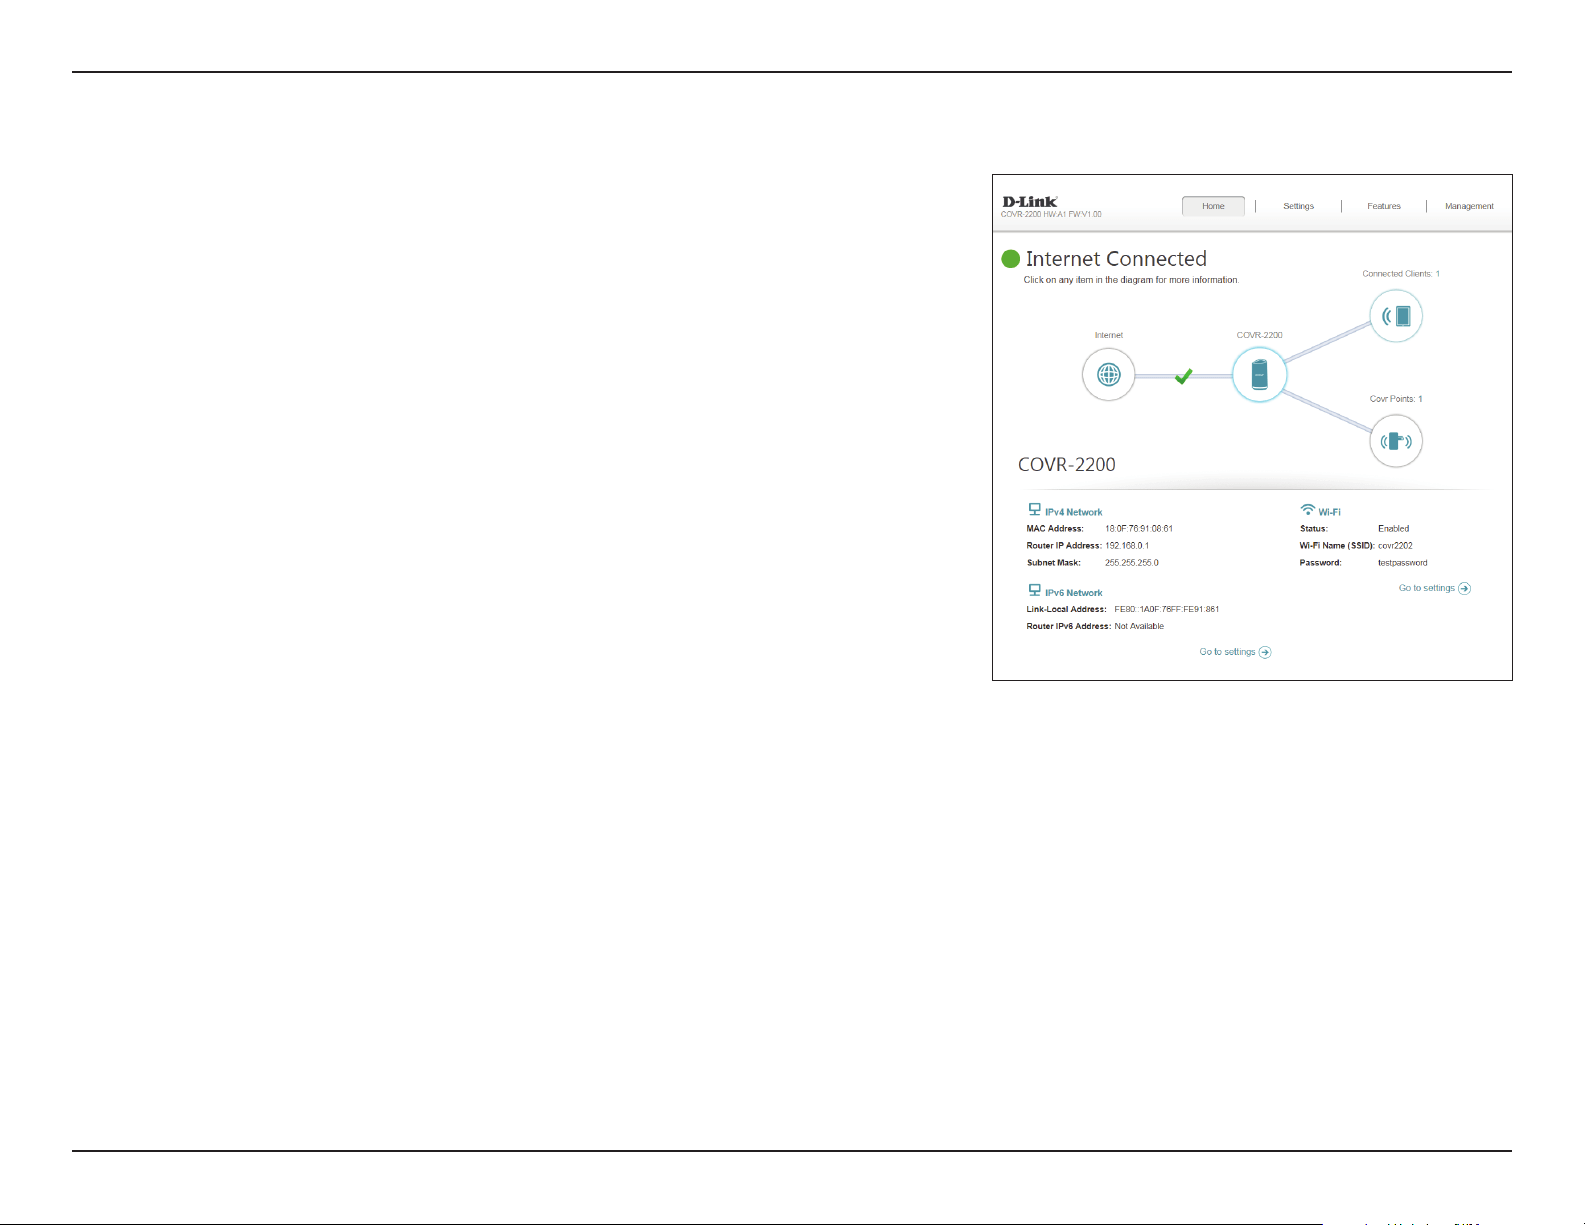Viewport: 1585px width, 1225px height.
Task: Click the subnet mask value 255.255.255.0
Action: [x=1132, y=563]
